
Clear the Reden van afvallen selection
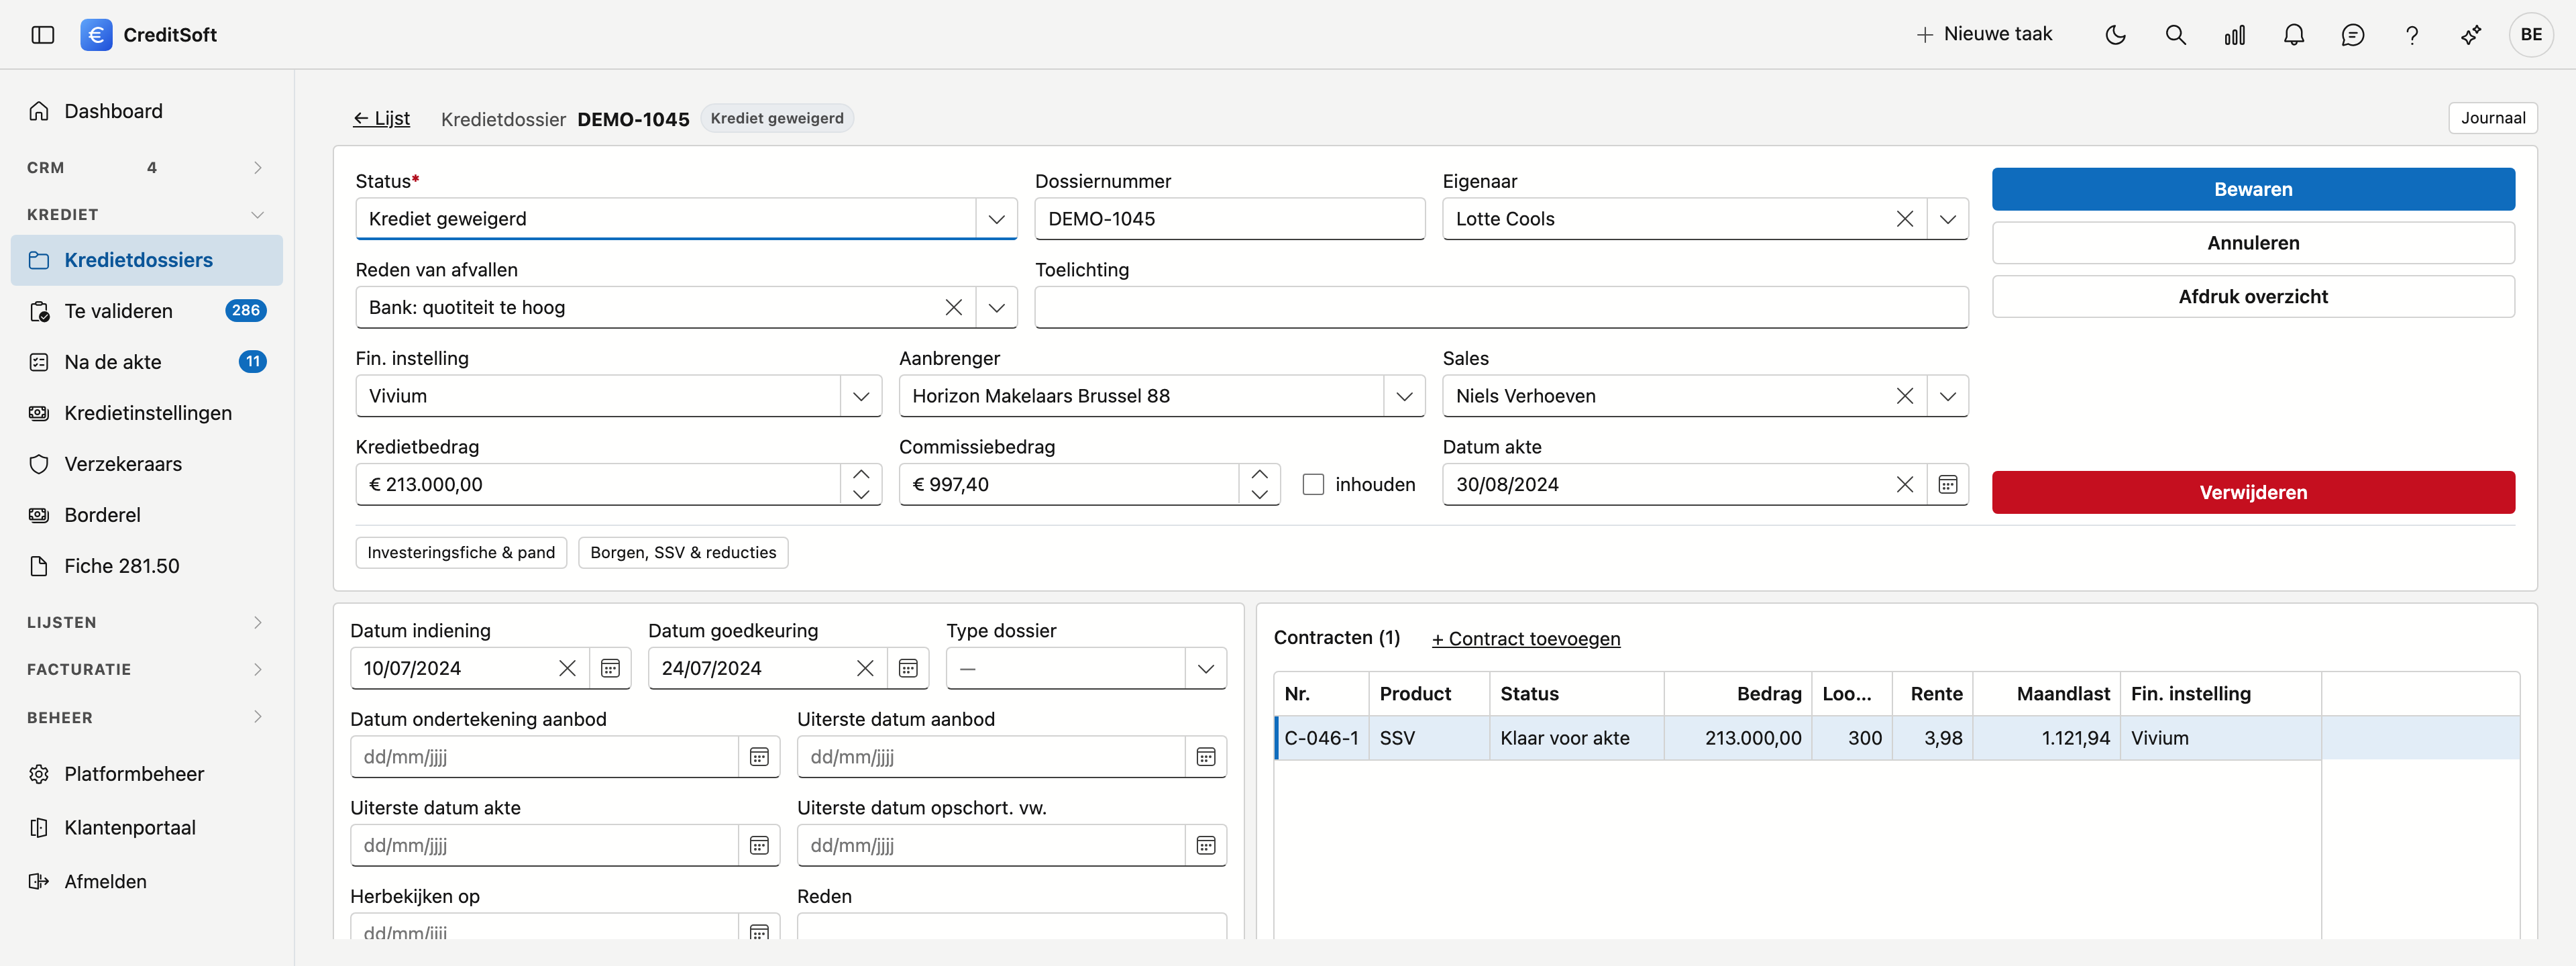pyautogui.click(x=953, y=308)
